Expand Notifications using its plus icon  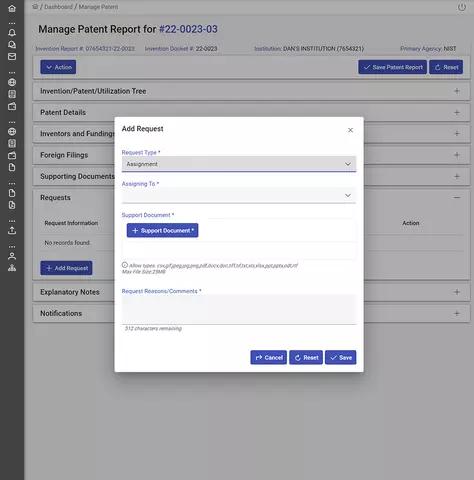pos(457,313)
